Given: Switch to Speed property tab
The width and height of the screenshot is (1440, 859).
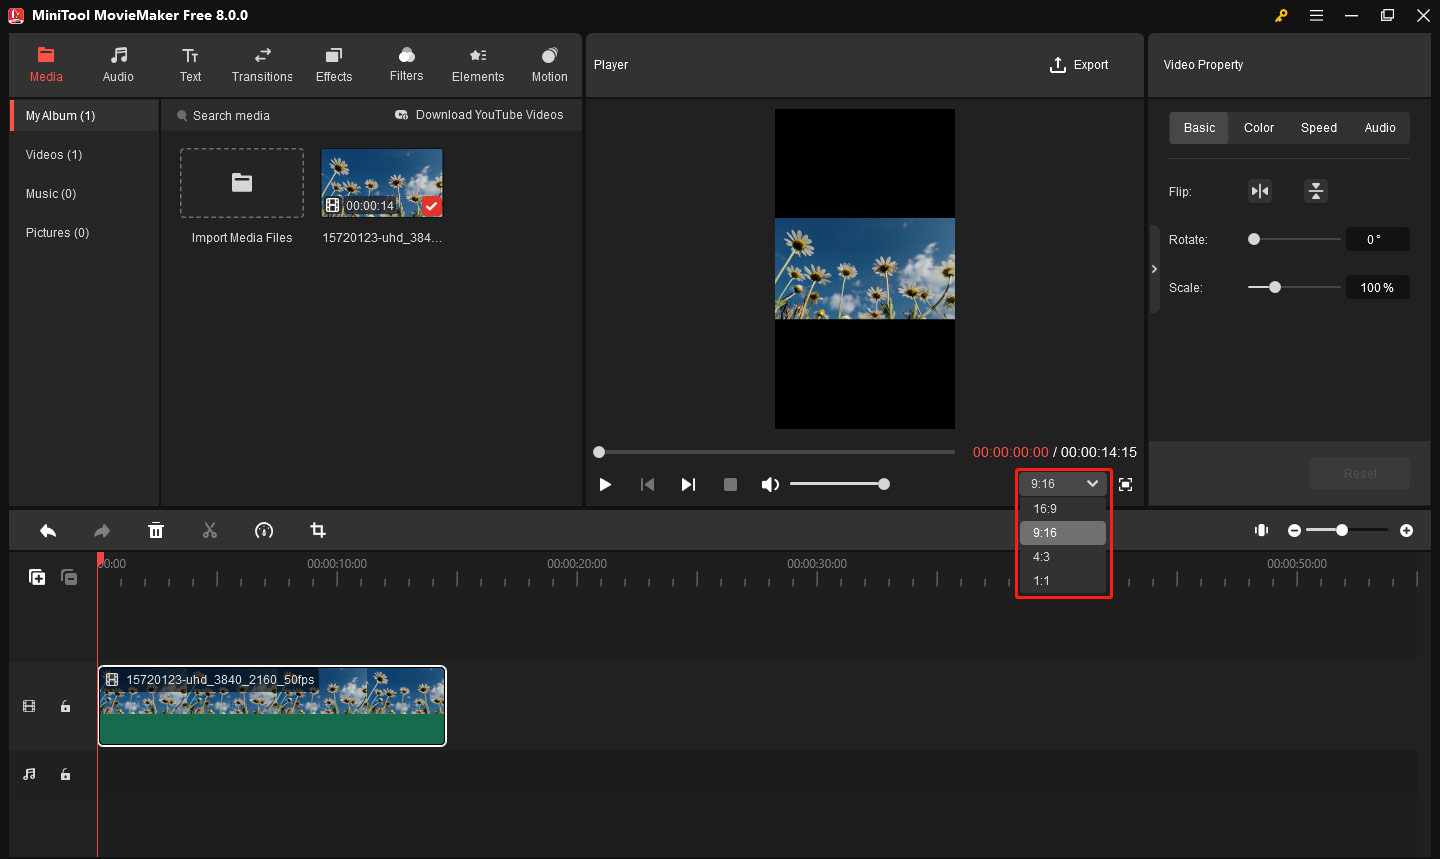Looking at the screenshot, I should pos(1319,128).
